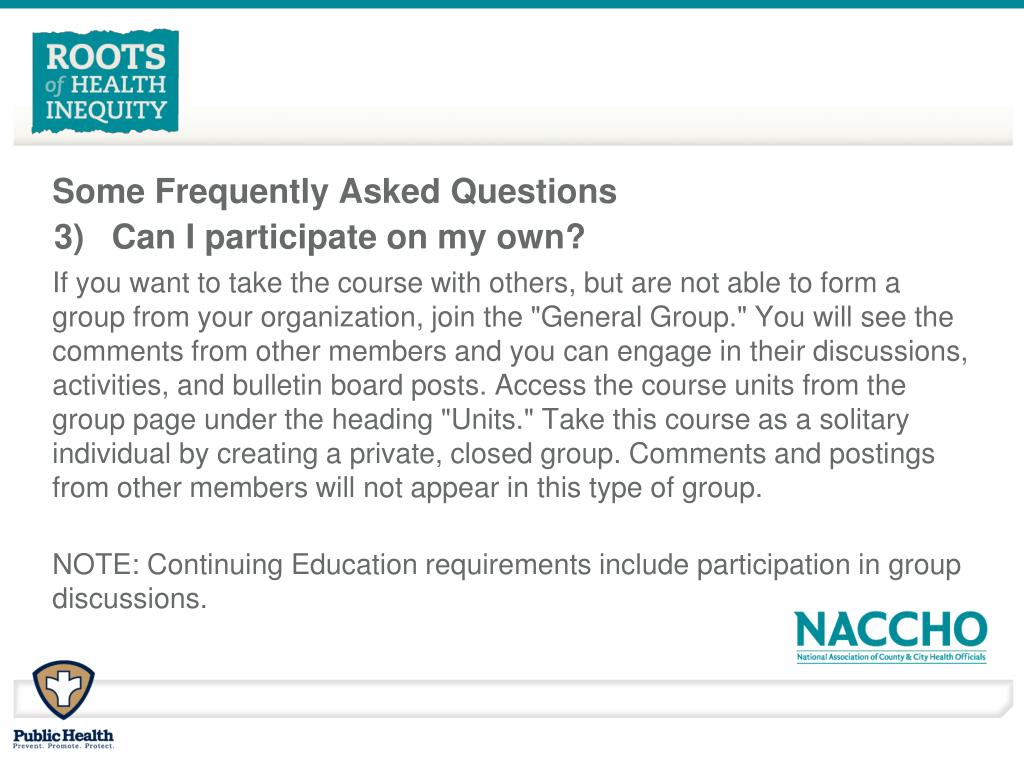The image size is (1024, 768).
Task: Click the question Can I participate on my own
Action: [x=348, y=236]
